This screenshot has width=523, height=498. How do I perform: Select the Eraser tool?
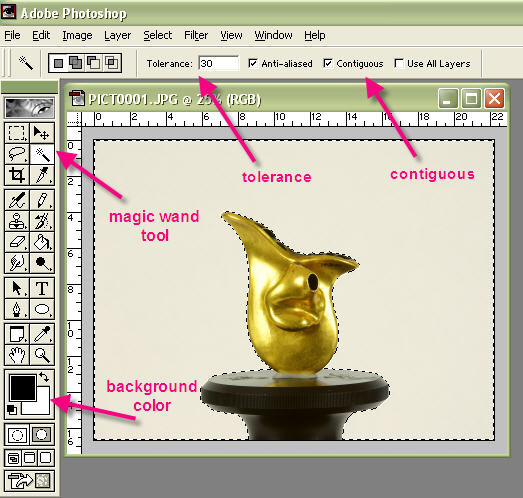(x=17, y=241)
